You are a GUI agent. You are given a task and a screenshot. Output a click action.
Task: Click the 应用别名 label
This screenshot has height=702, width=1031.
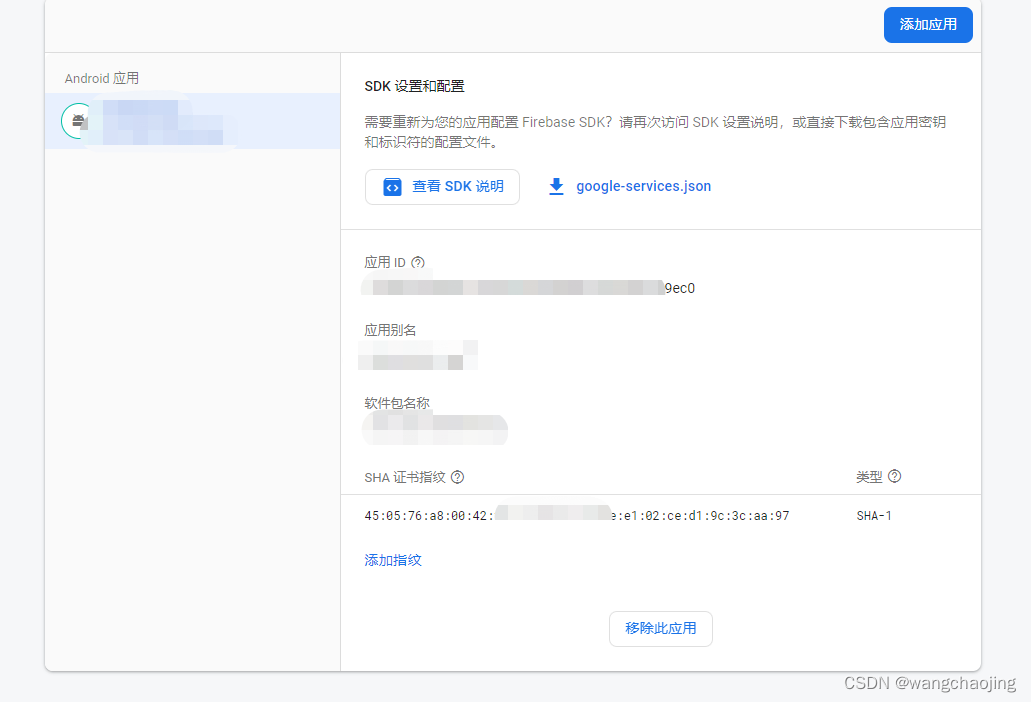click(391, 330)
